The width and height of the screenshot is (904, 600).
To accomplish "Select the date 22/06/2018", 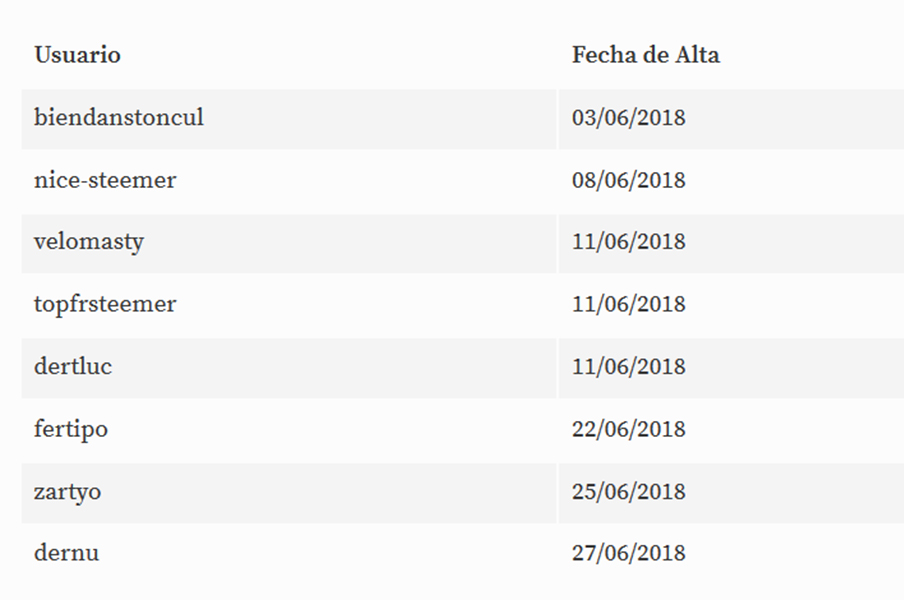I will coord(628,429).
